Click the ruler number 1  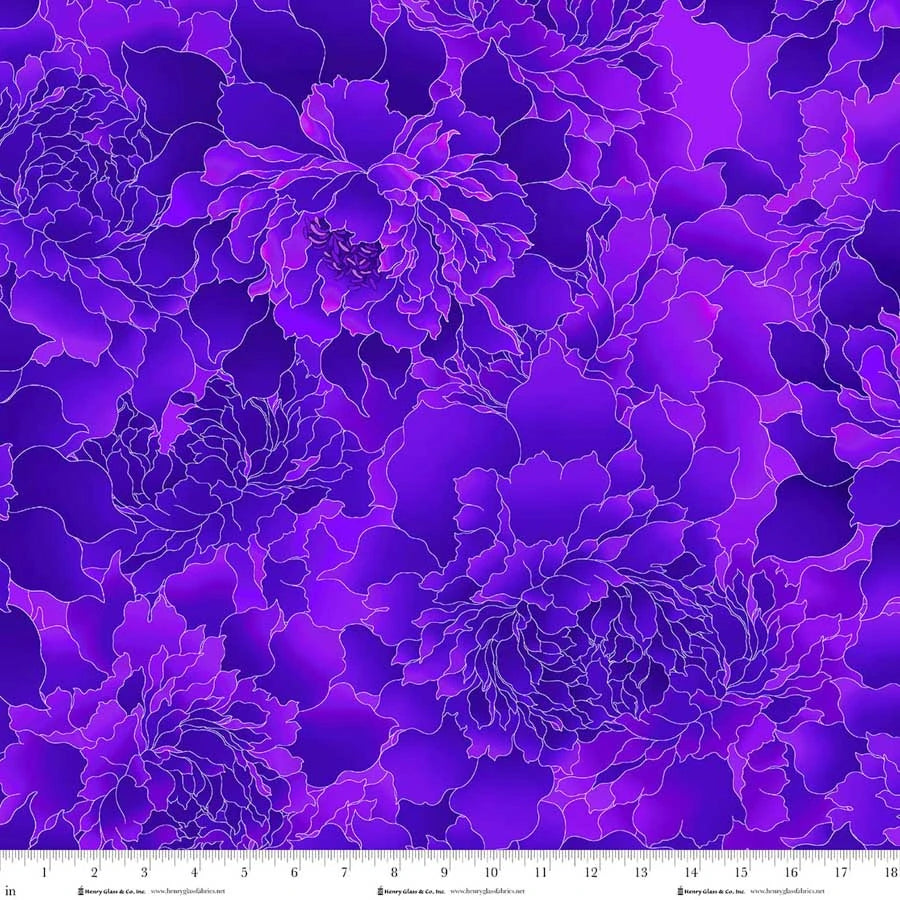(44, 873)
